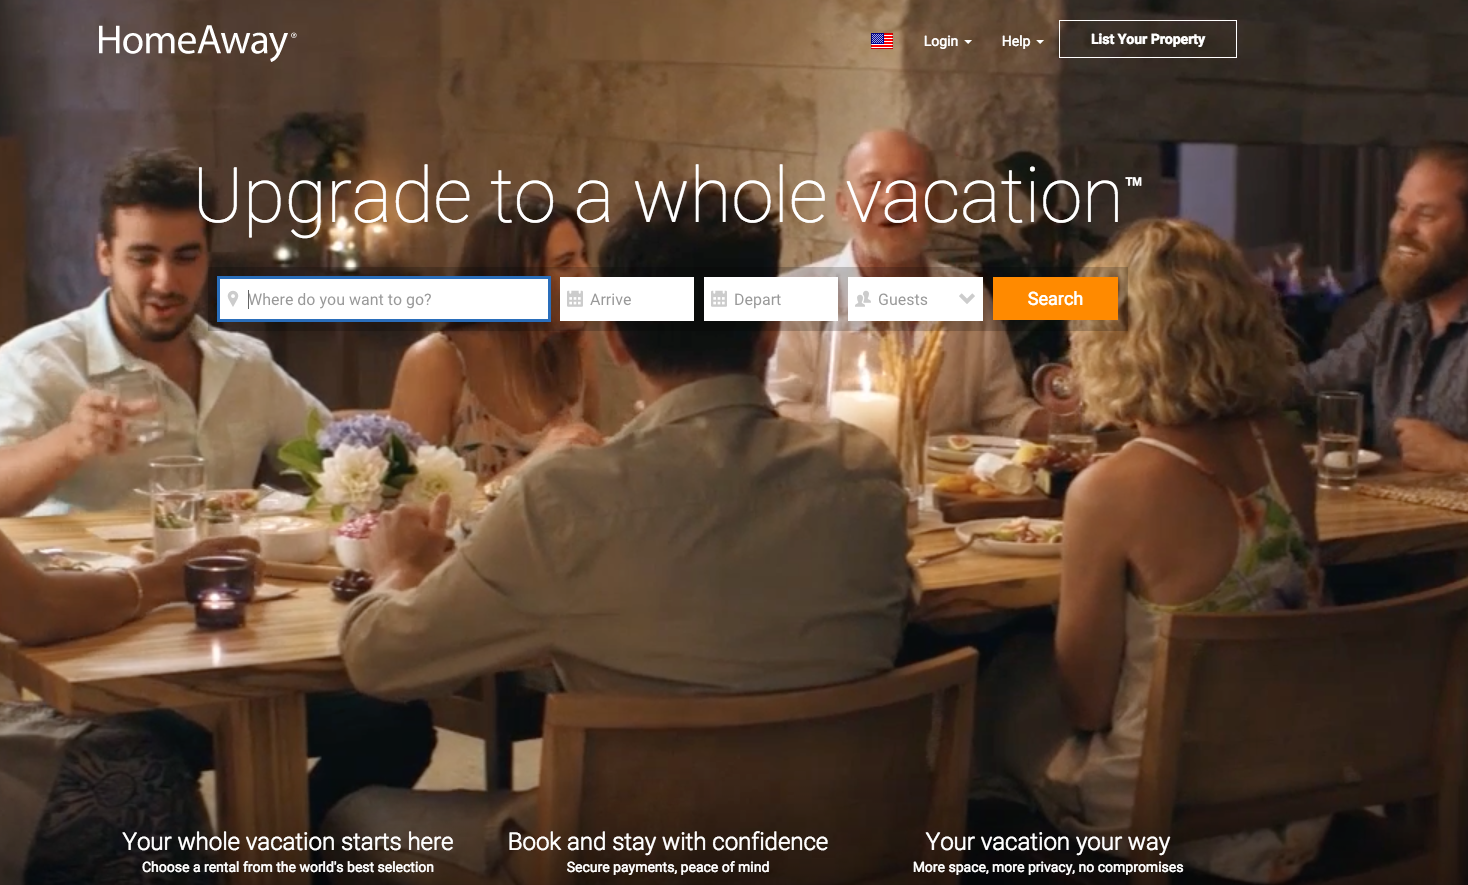Click 'Choose a rental from the world's best selection'

click(288, 867)
